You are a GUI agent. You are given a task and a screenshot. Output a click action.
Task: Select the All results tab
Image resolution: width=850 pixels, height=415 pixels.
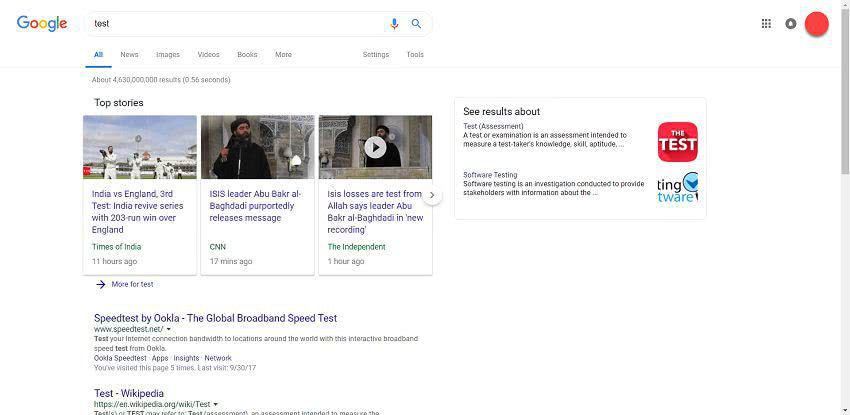pos(98,55)
